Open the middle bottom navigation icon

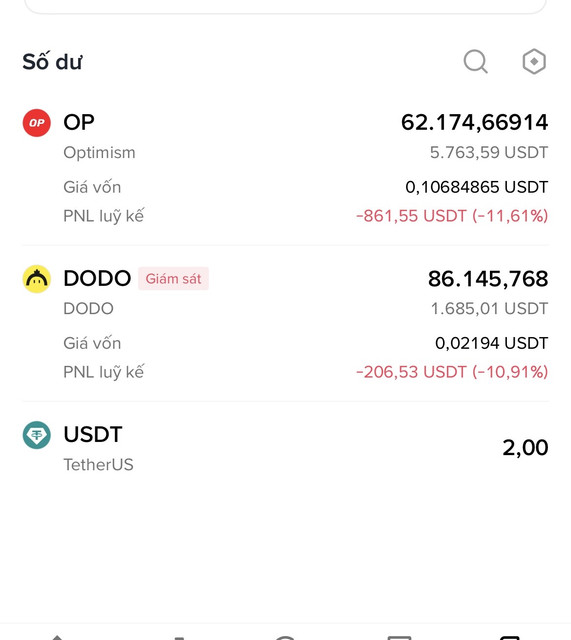pos(285,637)
